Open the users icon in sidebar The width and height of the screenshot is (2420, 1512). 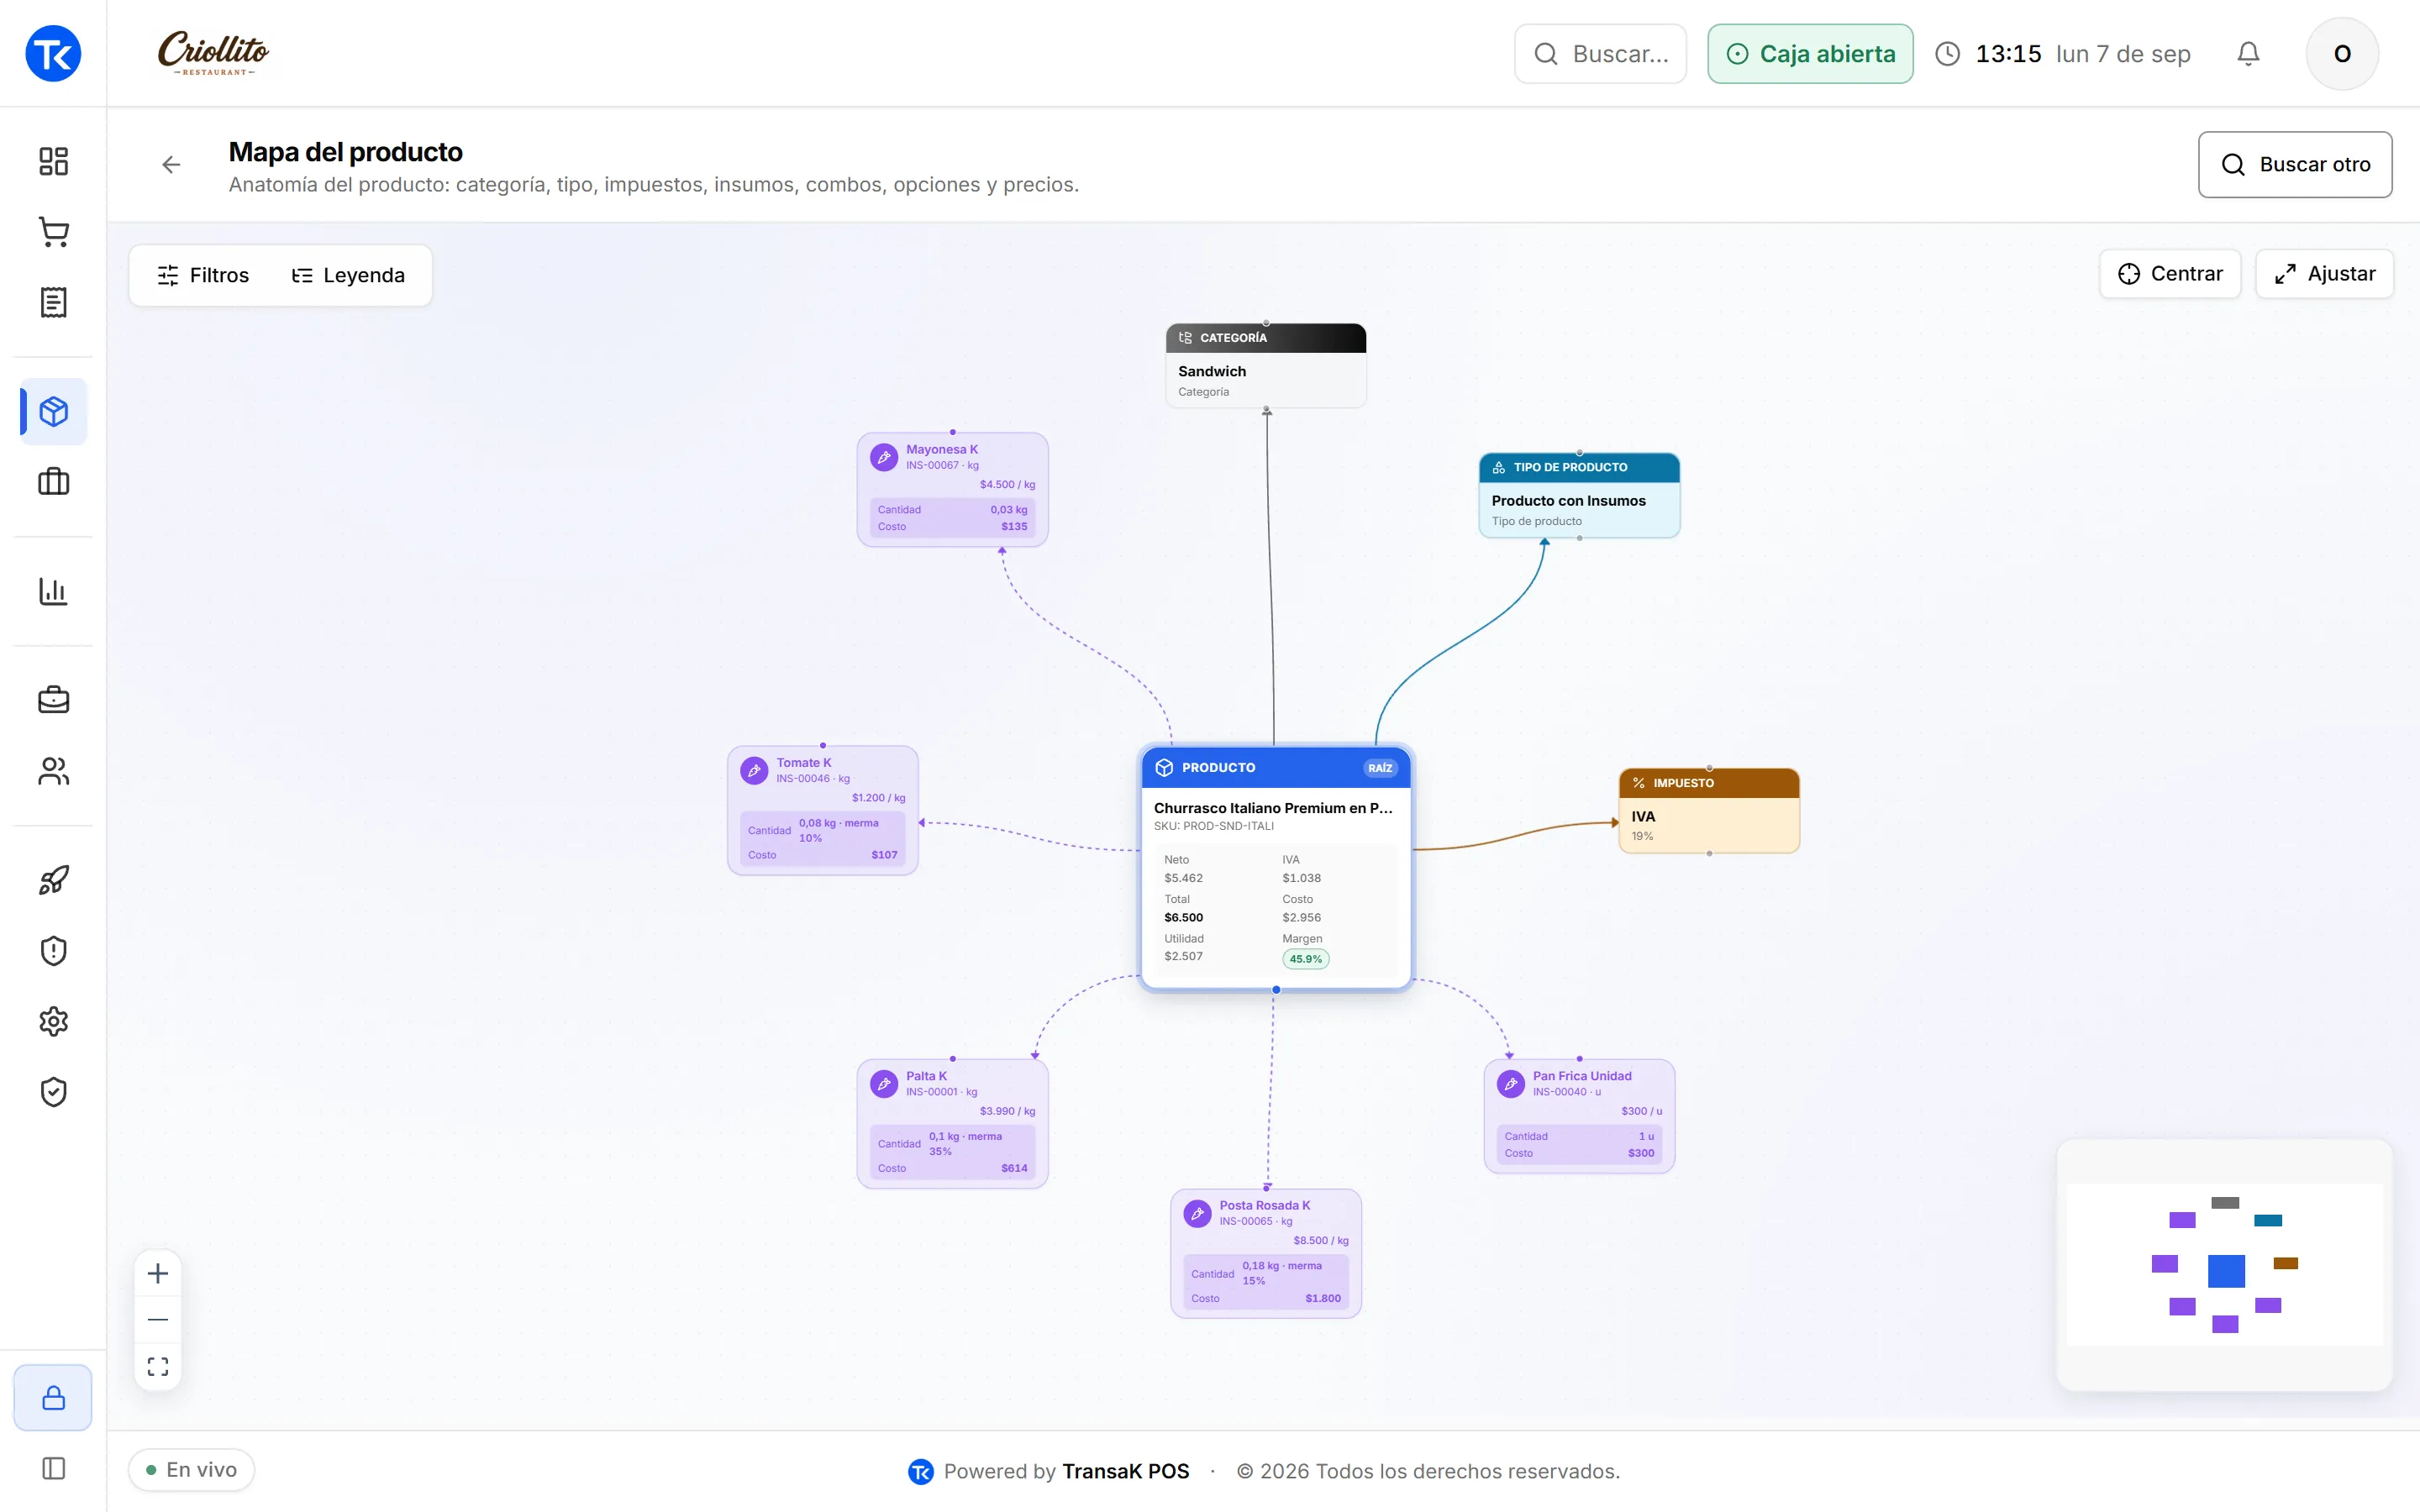pos(53,771)
